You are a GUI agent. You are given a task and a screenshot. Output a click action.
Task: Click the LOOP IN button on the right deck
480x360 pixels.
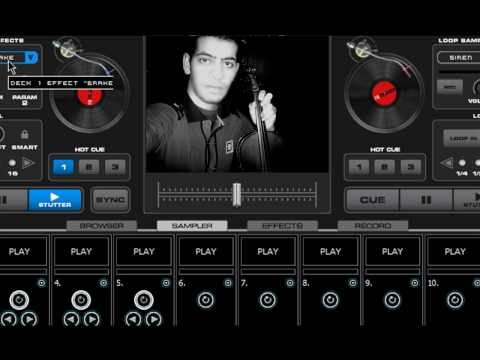click(462, 138)
